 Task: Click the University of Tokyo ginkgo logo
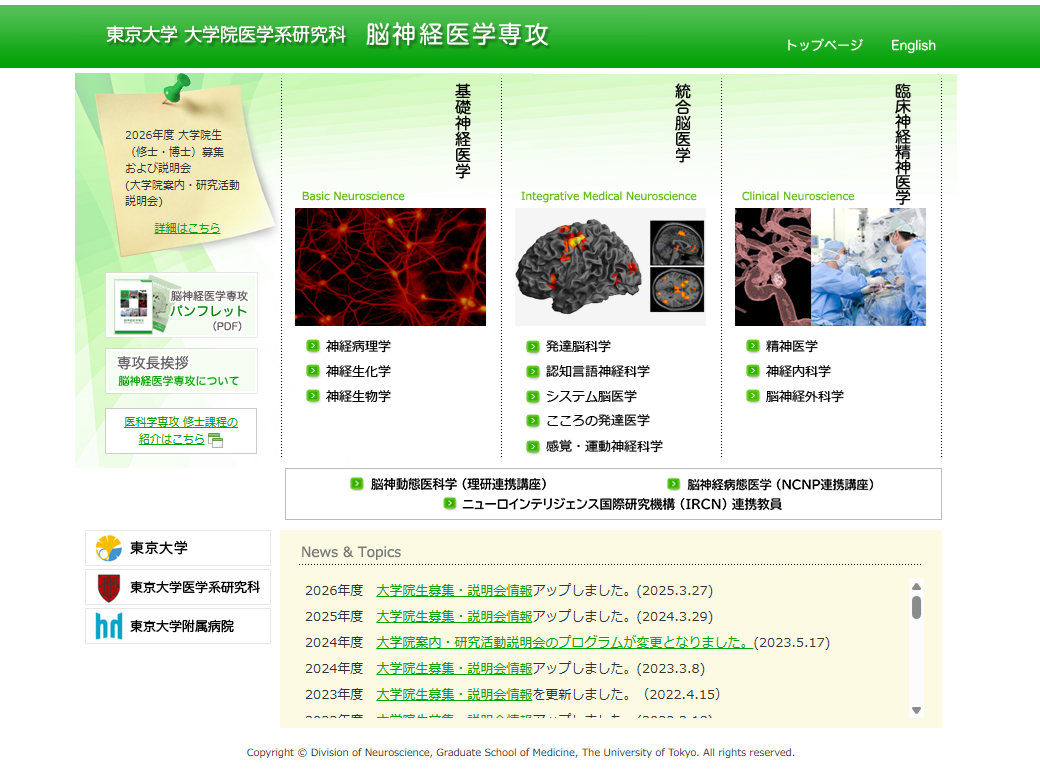click(109, 549)
